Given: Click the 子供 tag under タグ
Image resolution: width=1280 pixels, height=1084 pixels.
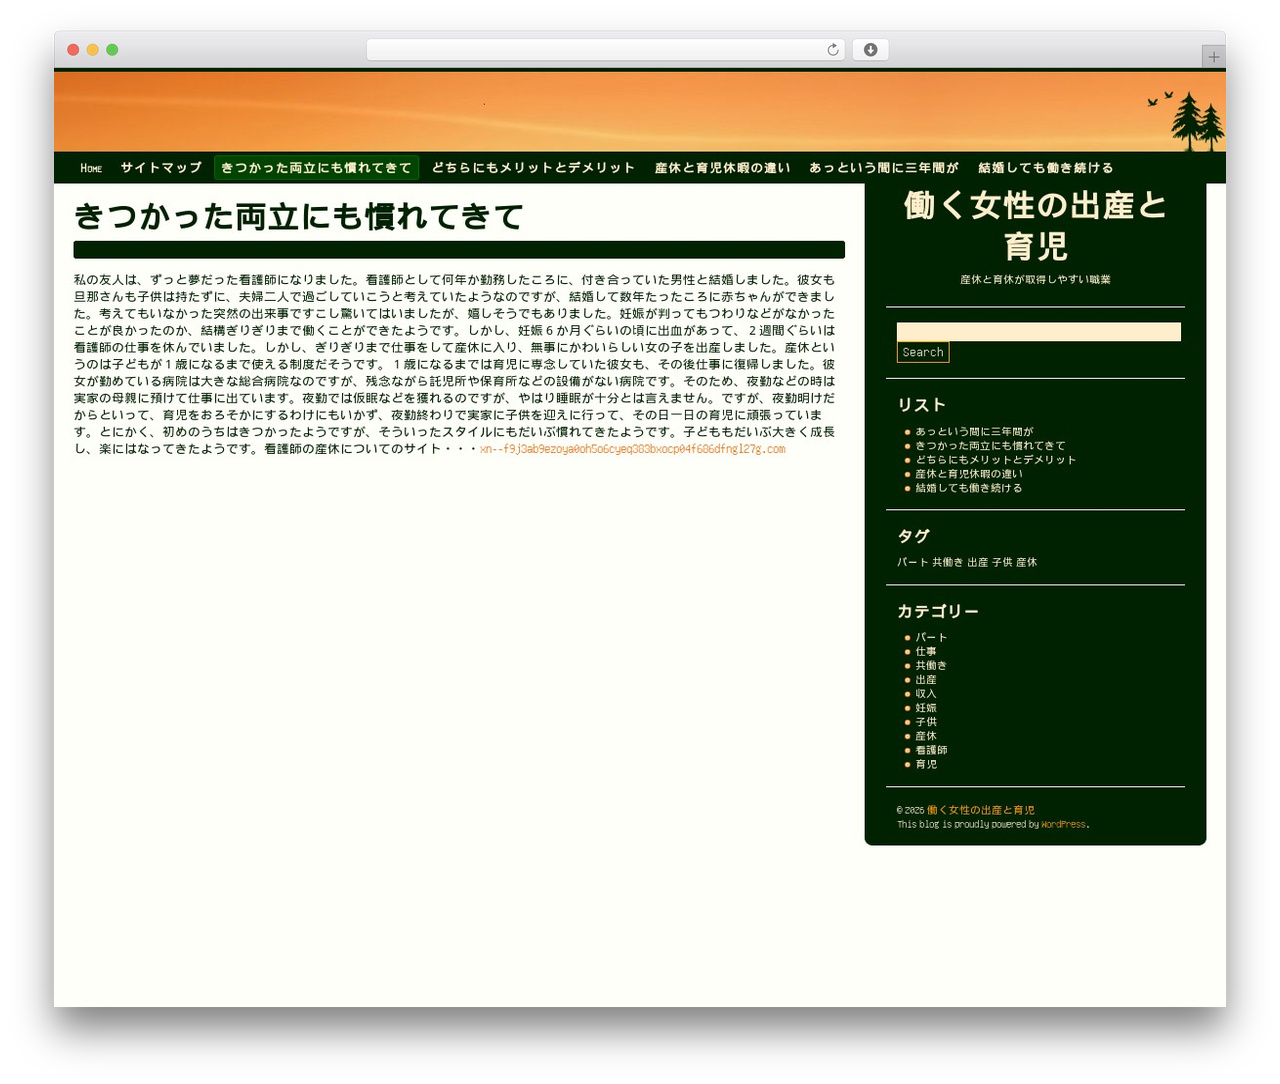Looking at the screenshot, I should pyautogui.click(x=1002, y=562).
